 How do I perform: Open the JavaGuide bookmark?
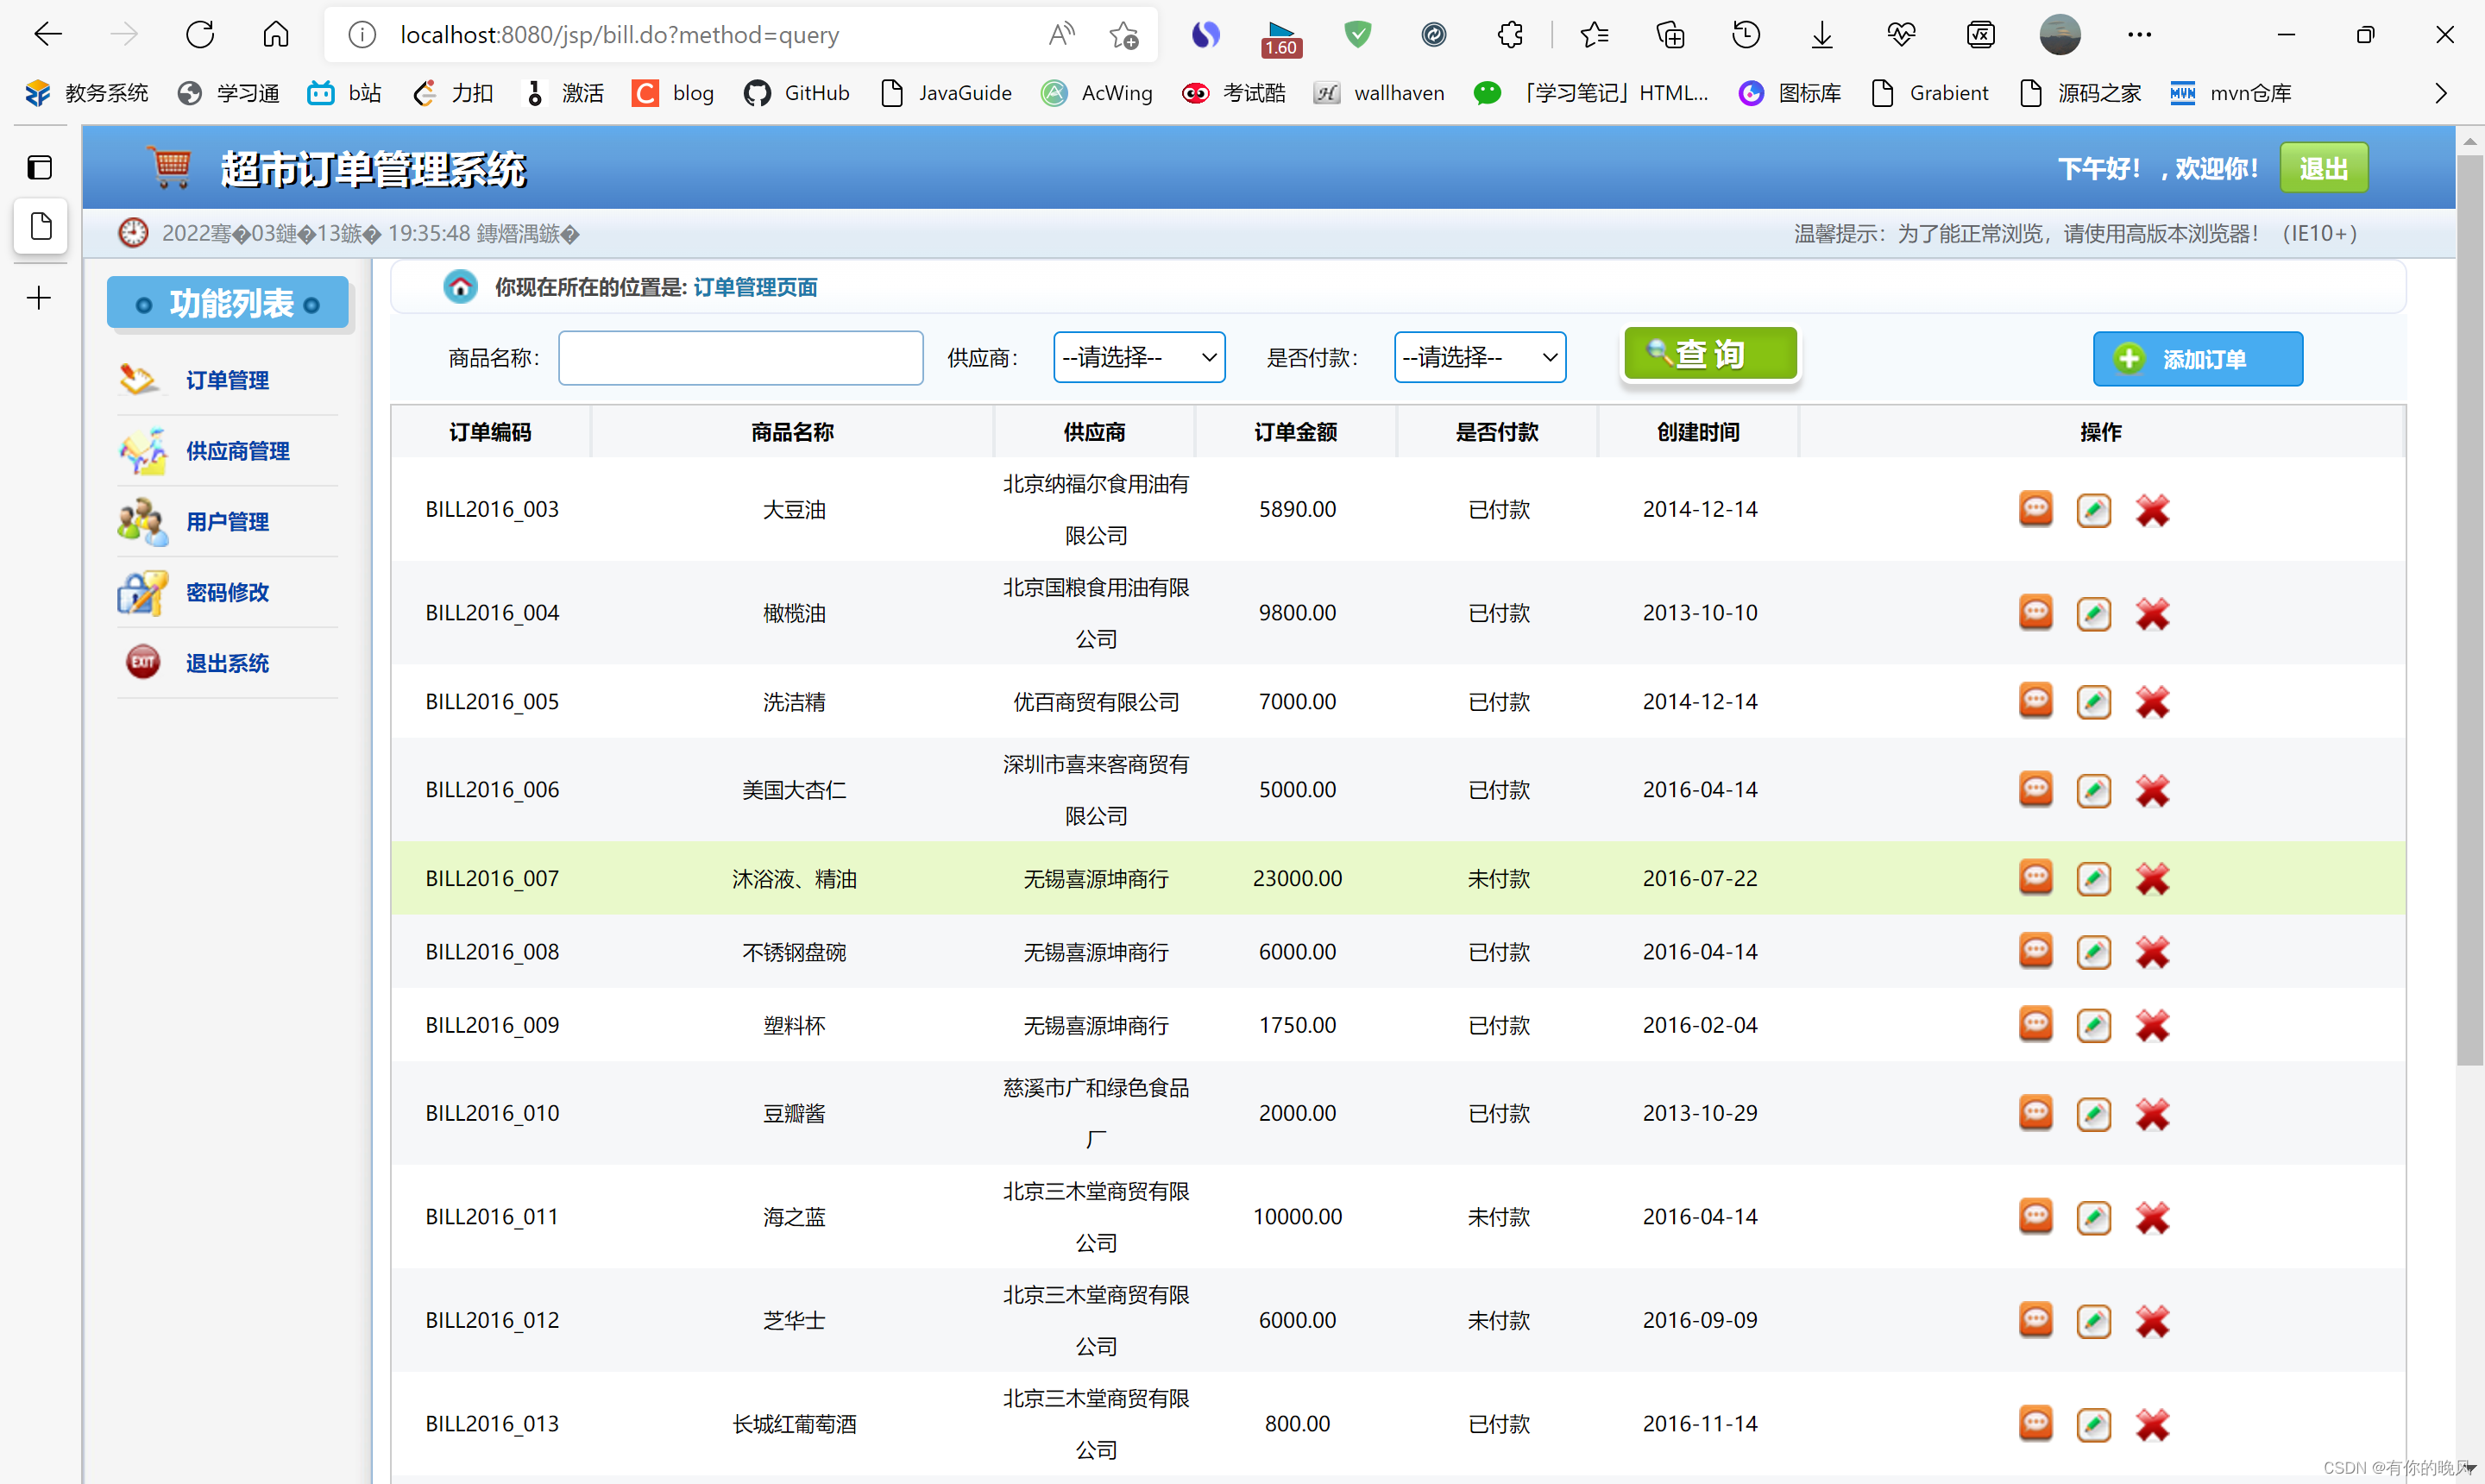[946, 93]
